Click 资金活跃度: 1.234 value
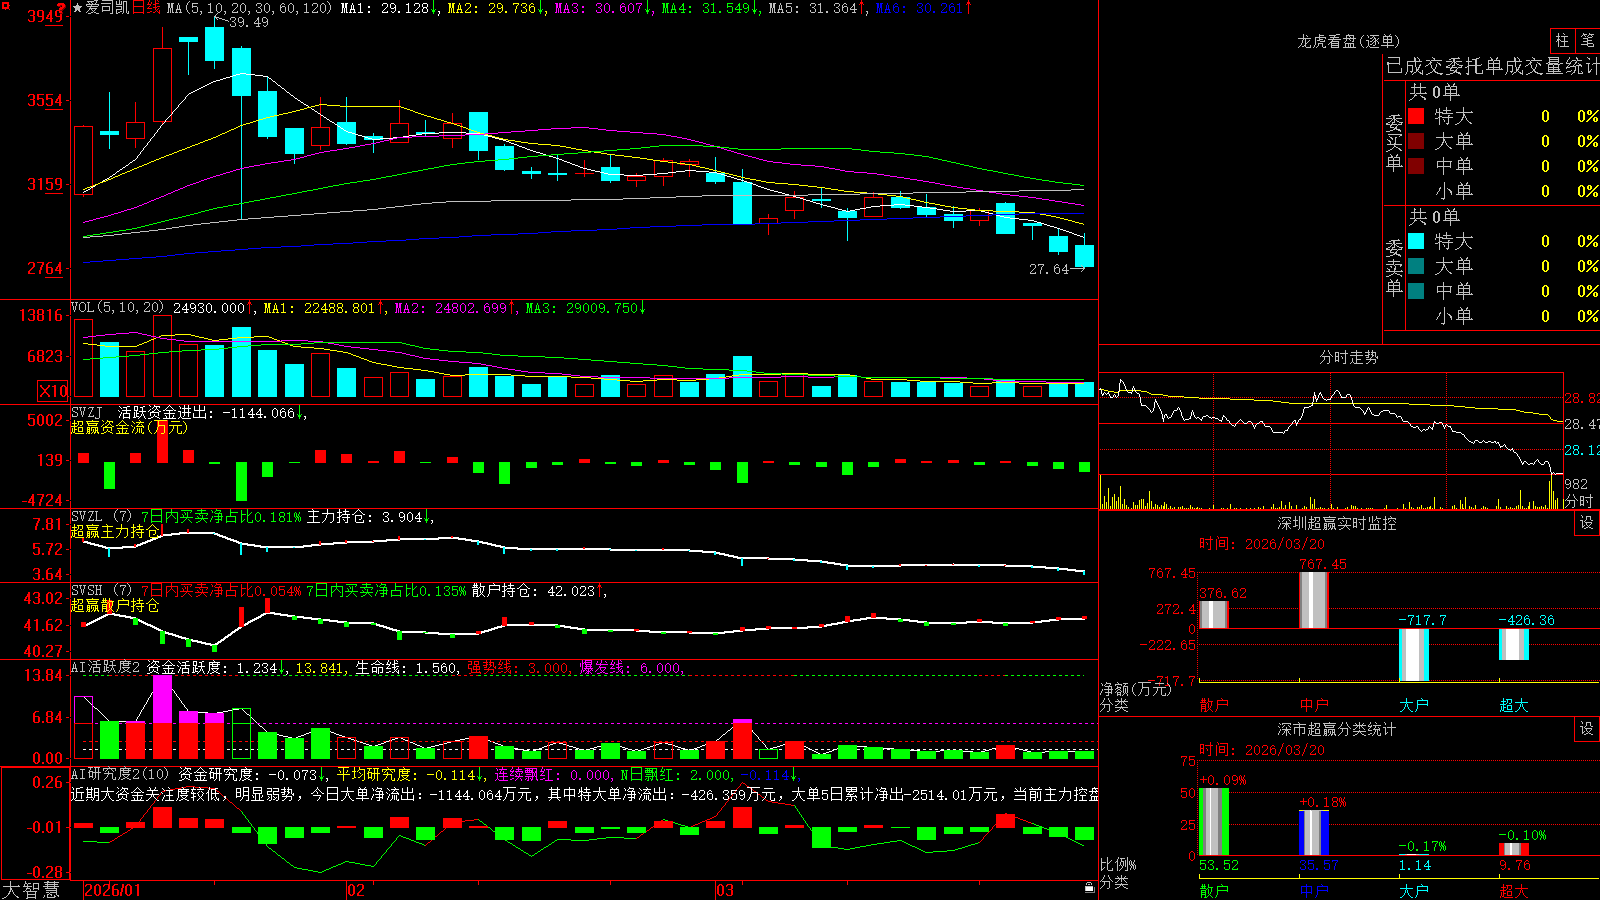1600x900 pixels. click(x=216, y=668)
